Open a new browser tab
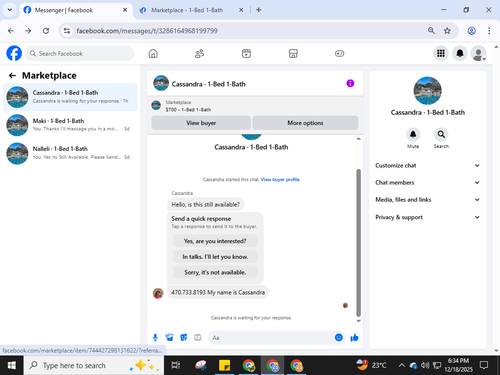The image size is (500, 375). click(x=259, y=10)
